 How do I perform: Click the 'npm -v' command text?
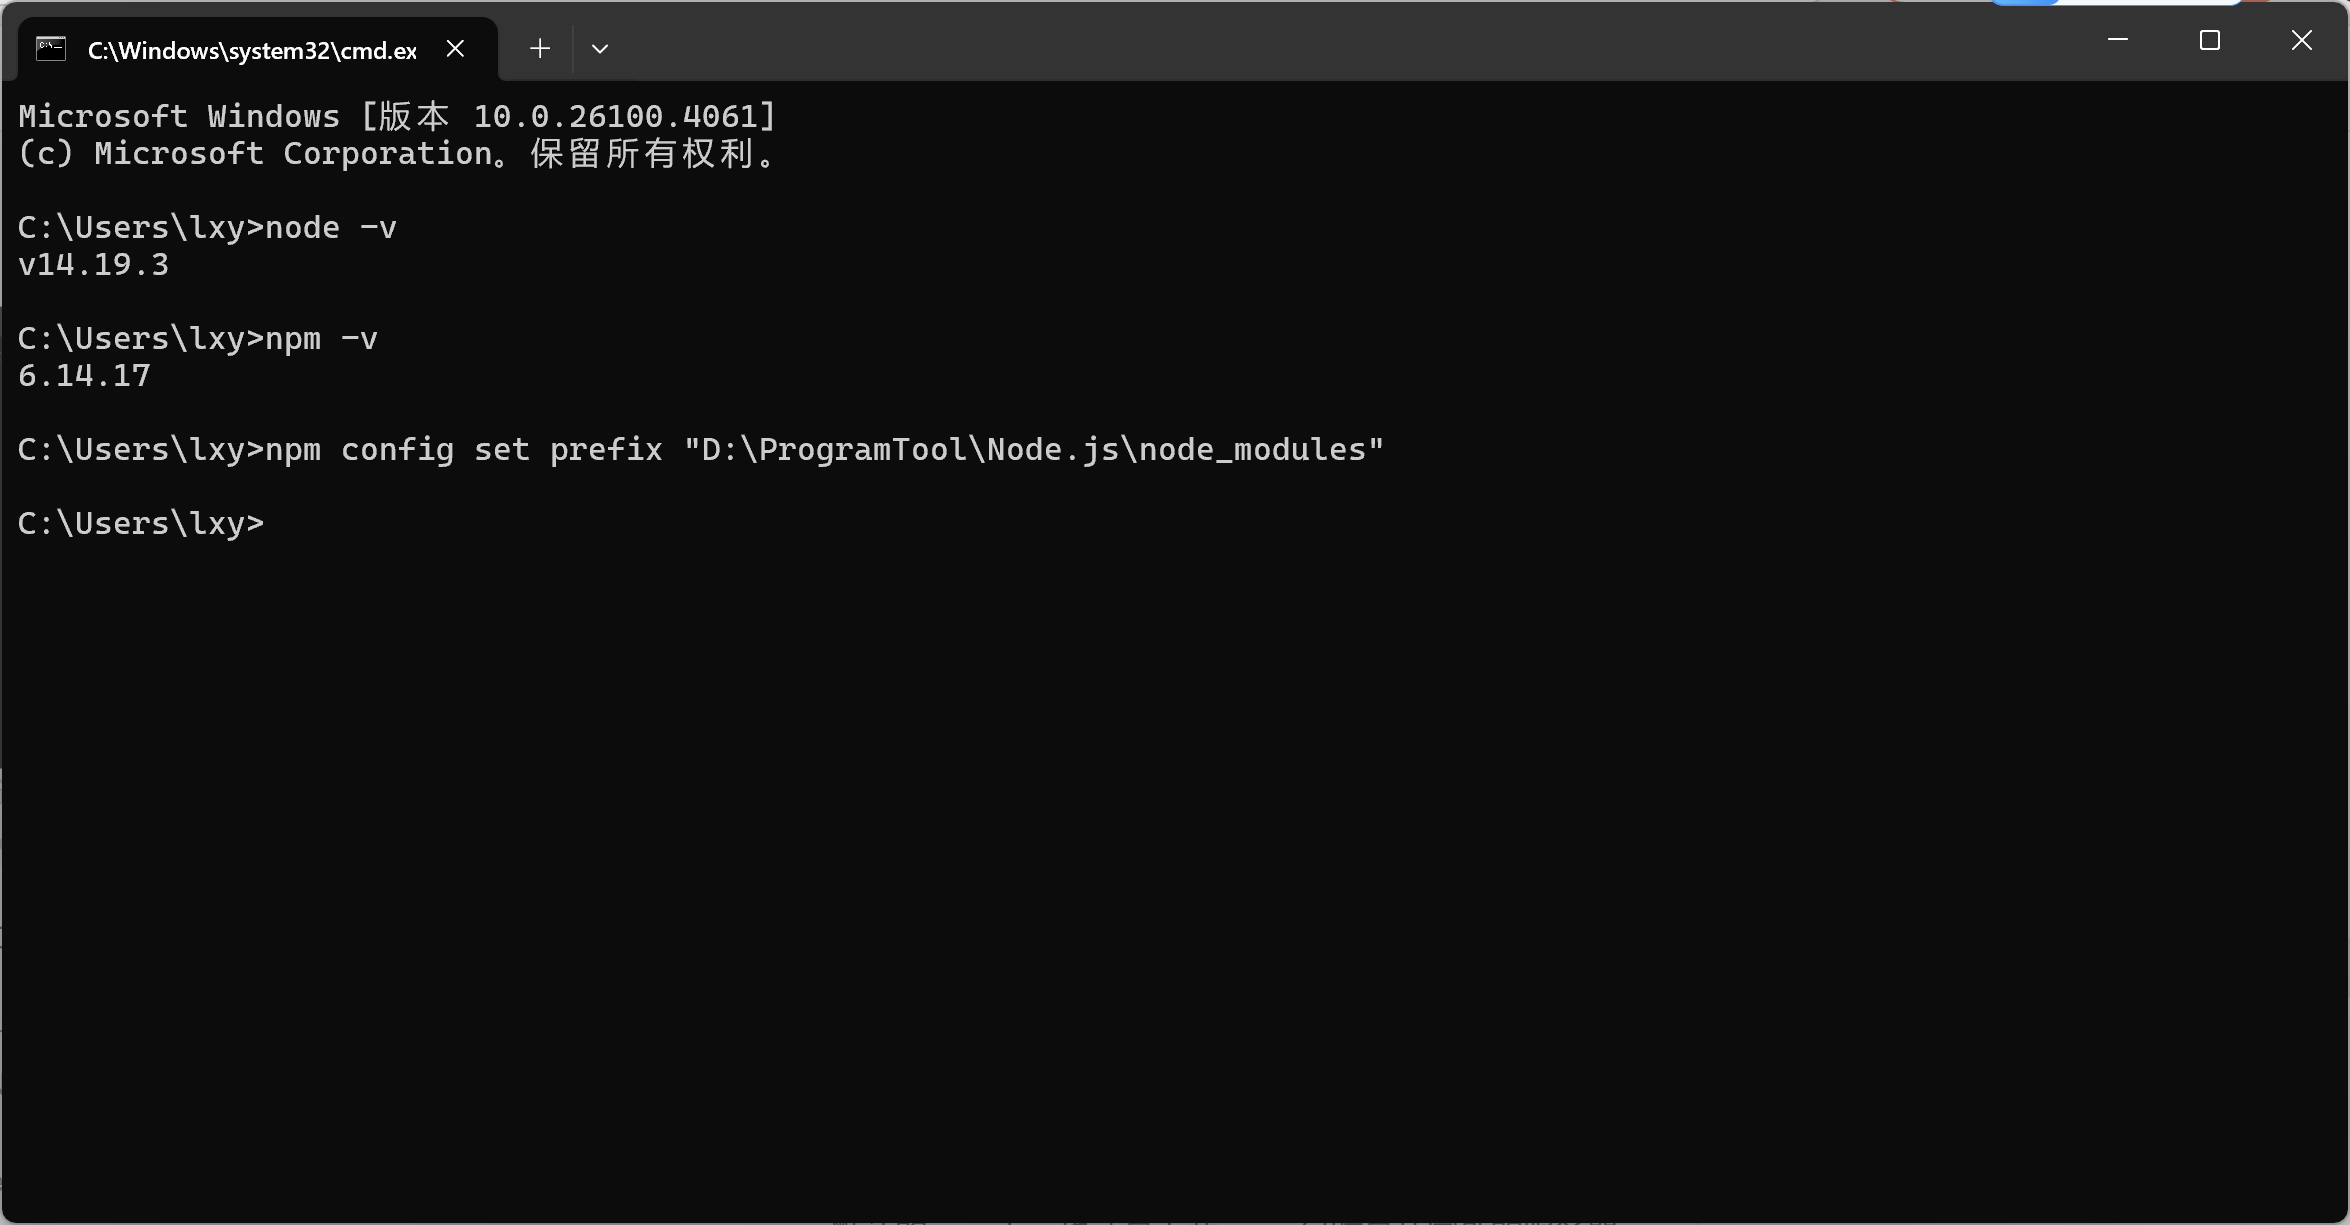[x=322, y=339]
